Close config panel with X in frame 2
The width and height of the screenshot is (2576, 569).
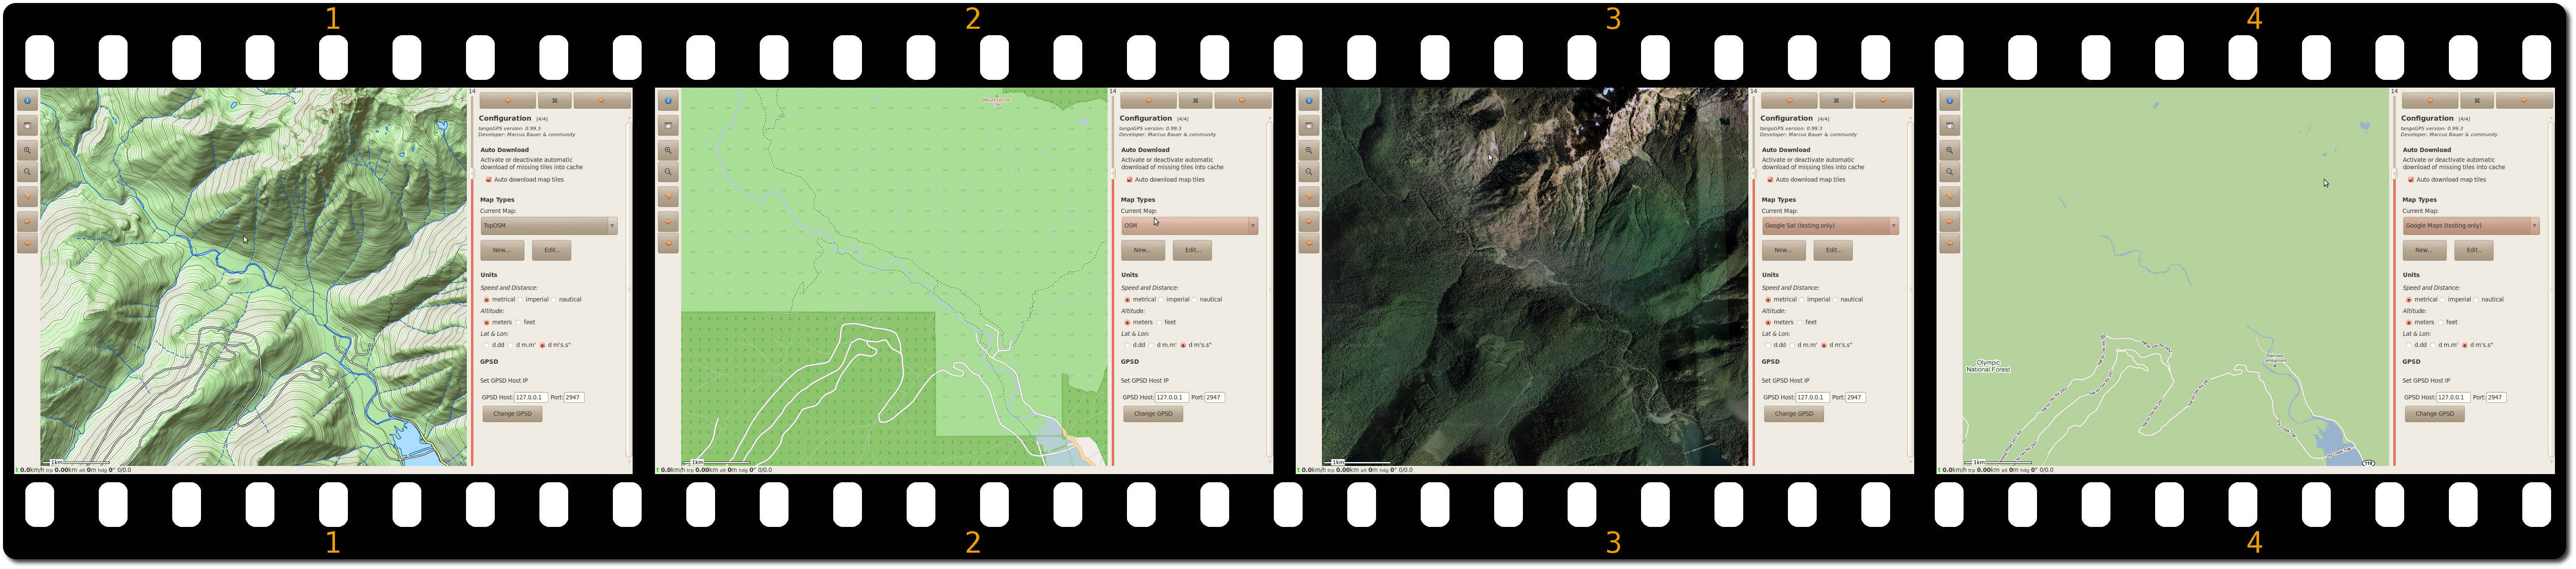click(1195, 100)
